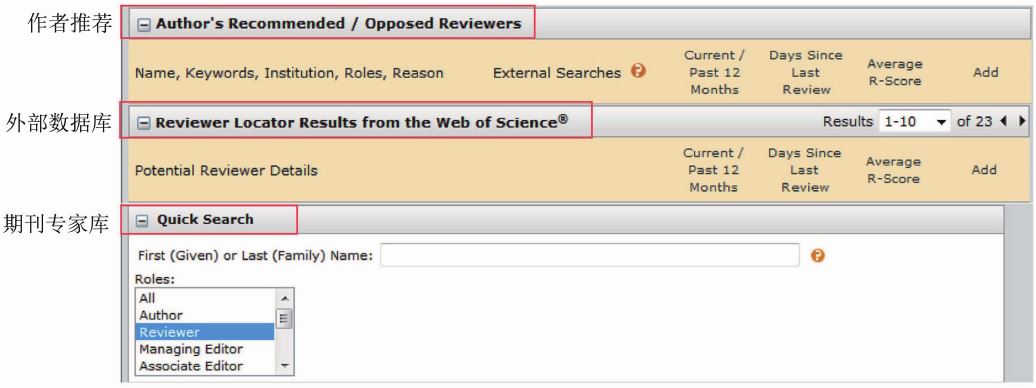Open help icon beside name search field
The width and height of the screenshot is (1036, 388).
tap(817, 255)
